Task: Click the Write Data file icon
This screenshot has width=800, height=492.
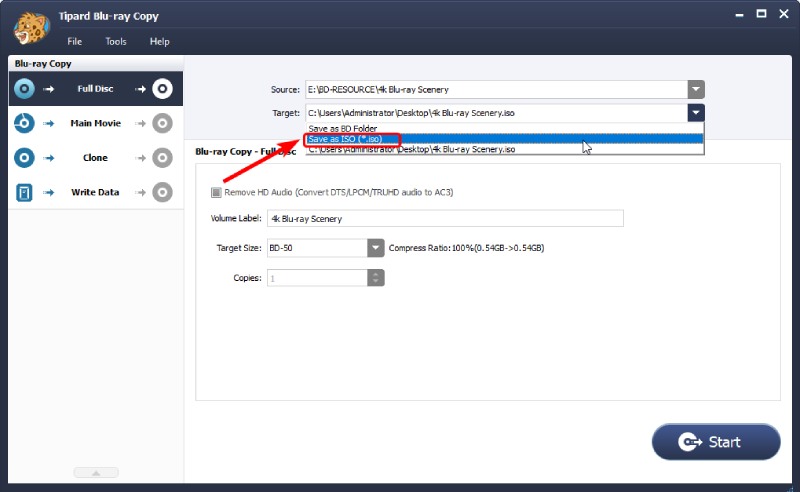Action: 24,192
